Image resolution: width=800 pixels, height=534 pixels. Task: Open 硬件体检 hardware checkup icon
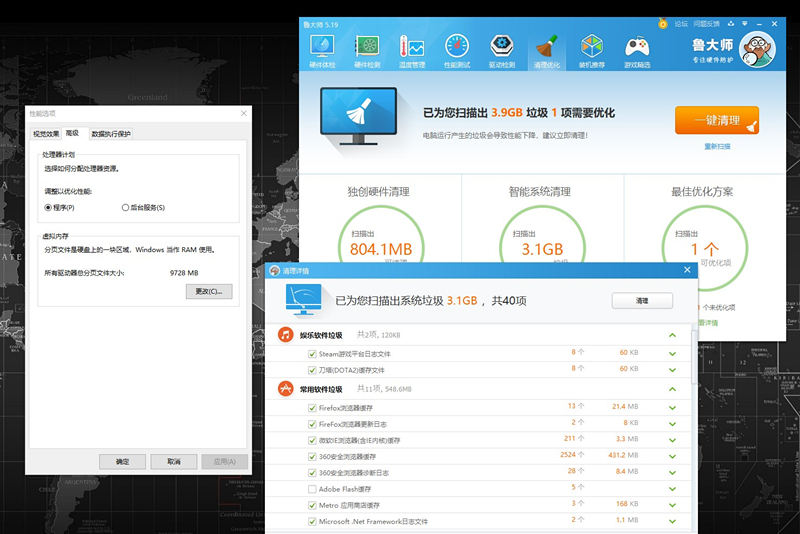tap(322, 50)
